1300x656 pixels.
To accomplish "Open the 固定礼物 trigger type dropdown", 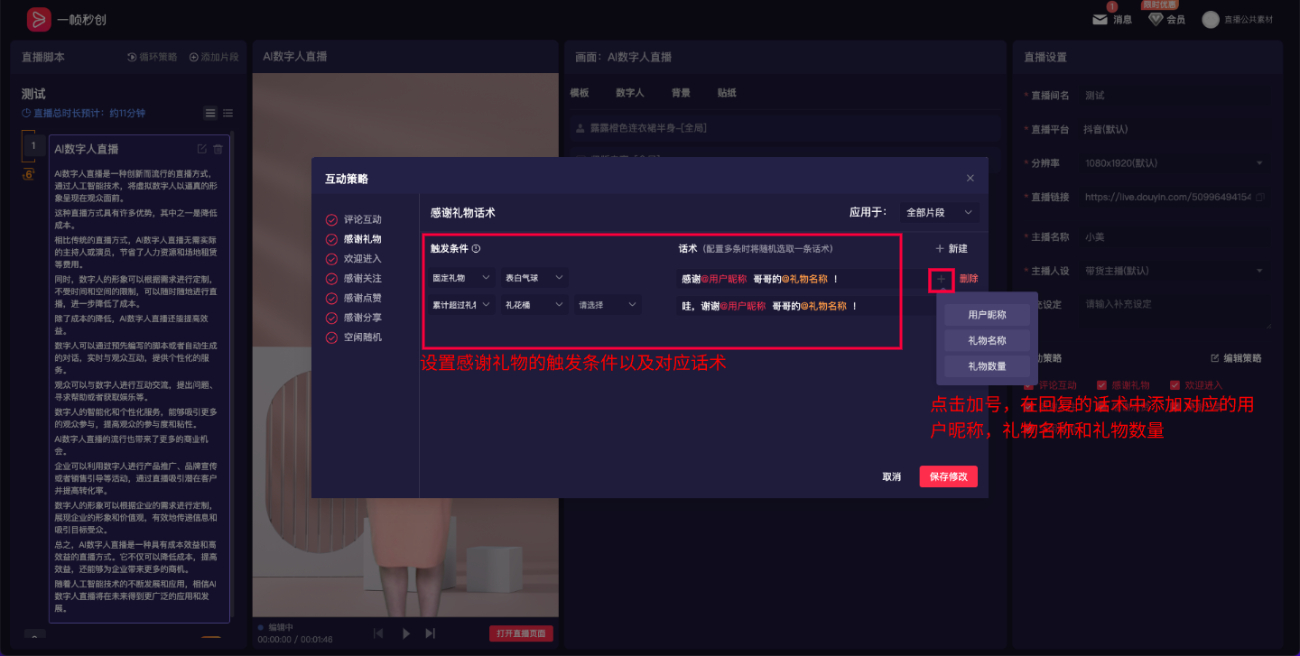I will pyautogui.click(x=462, y=278).
